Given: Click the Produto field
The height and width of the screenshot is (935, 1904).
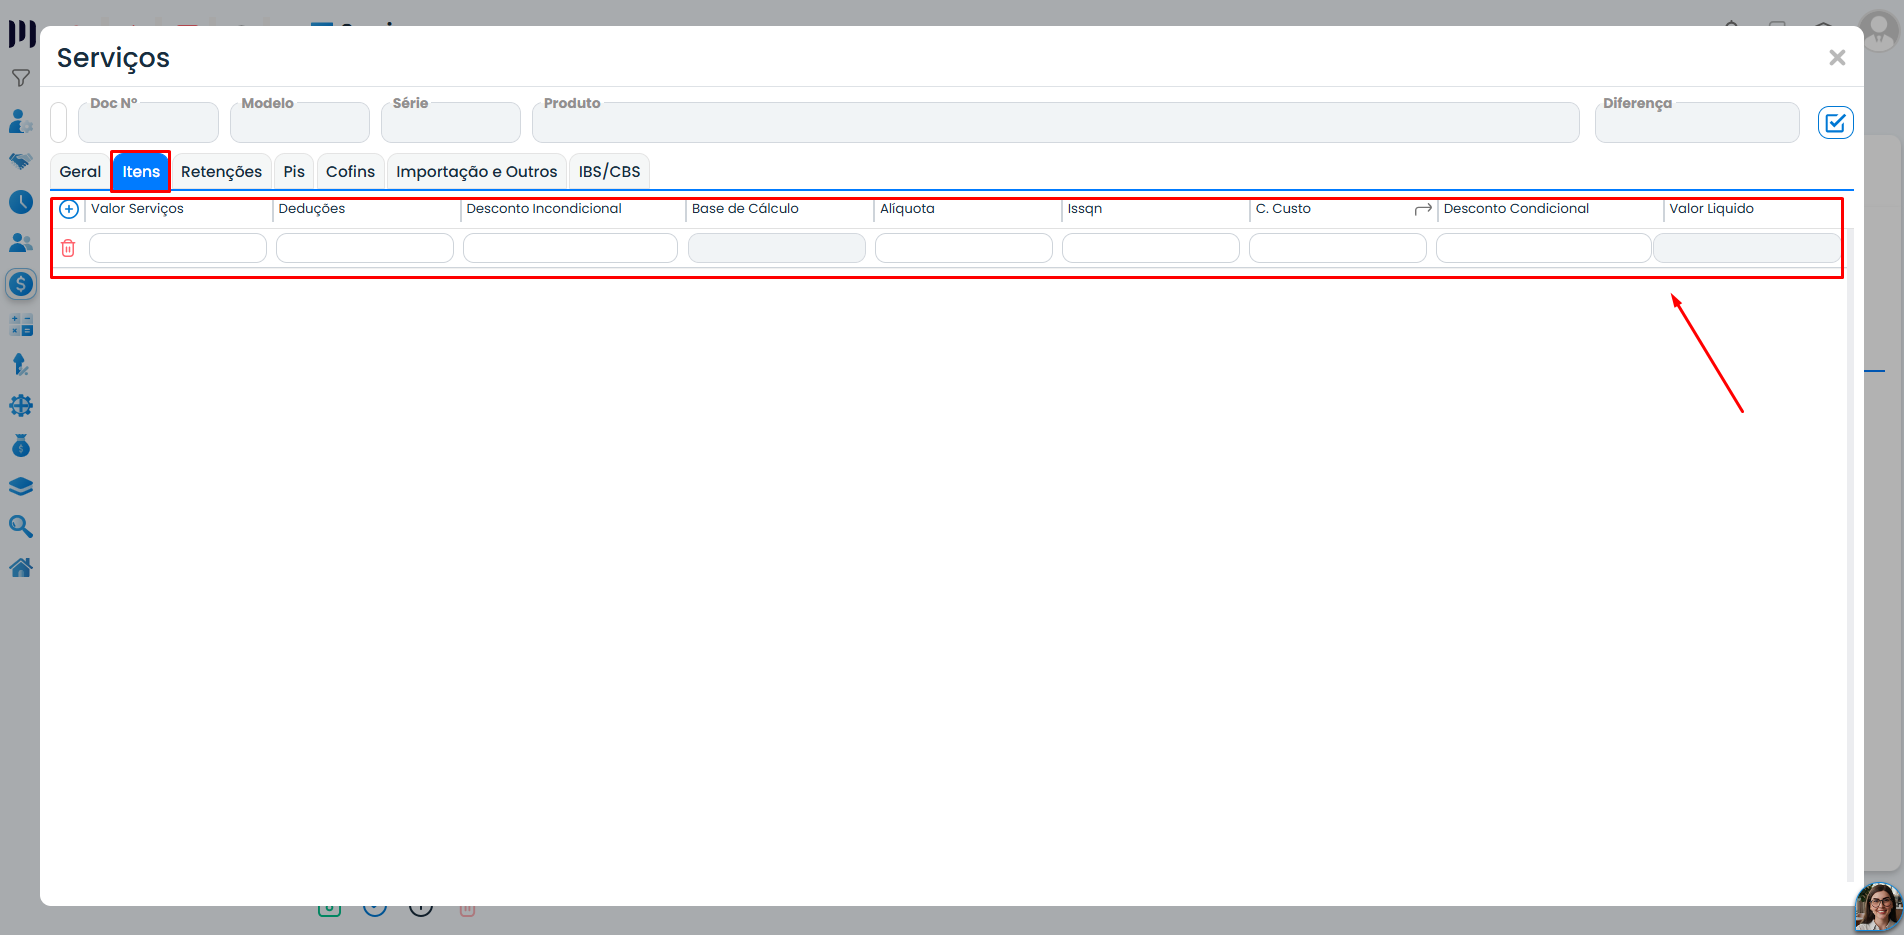Looking at the screenshot, I should [x=1056, y=122].
